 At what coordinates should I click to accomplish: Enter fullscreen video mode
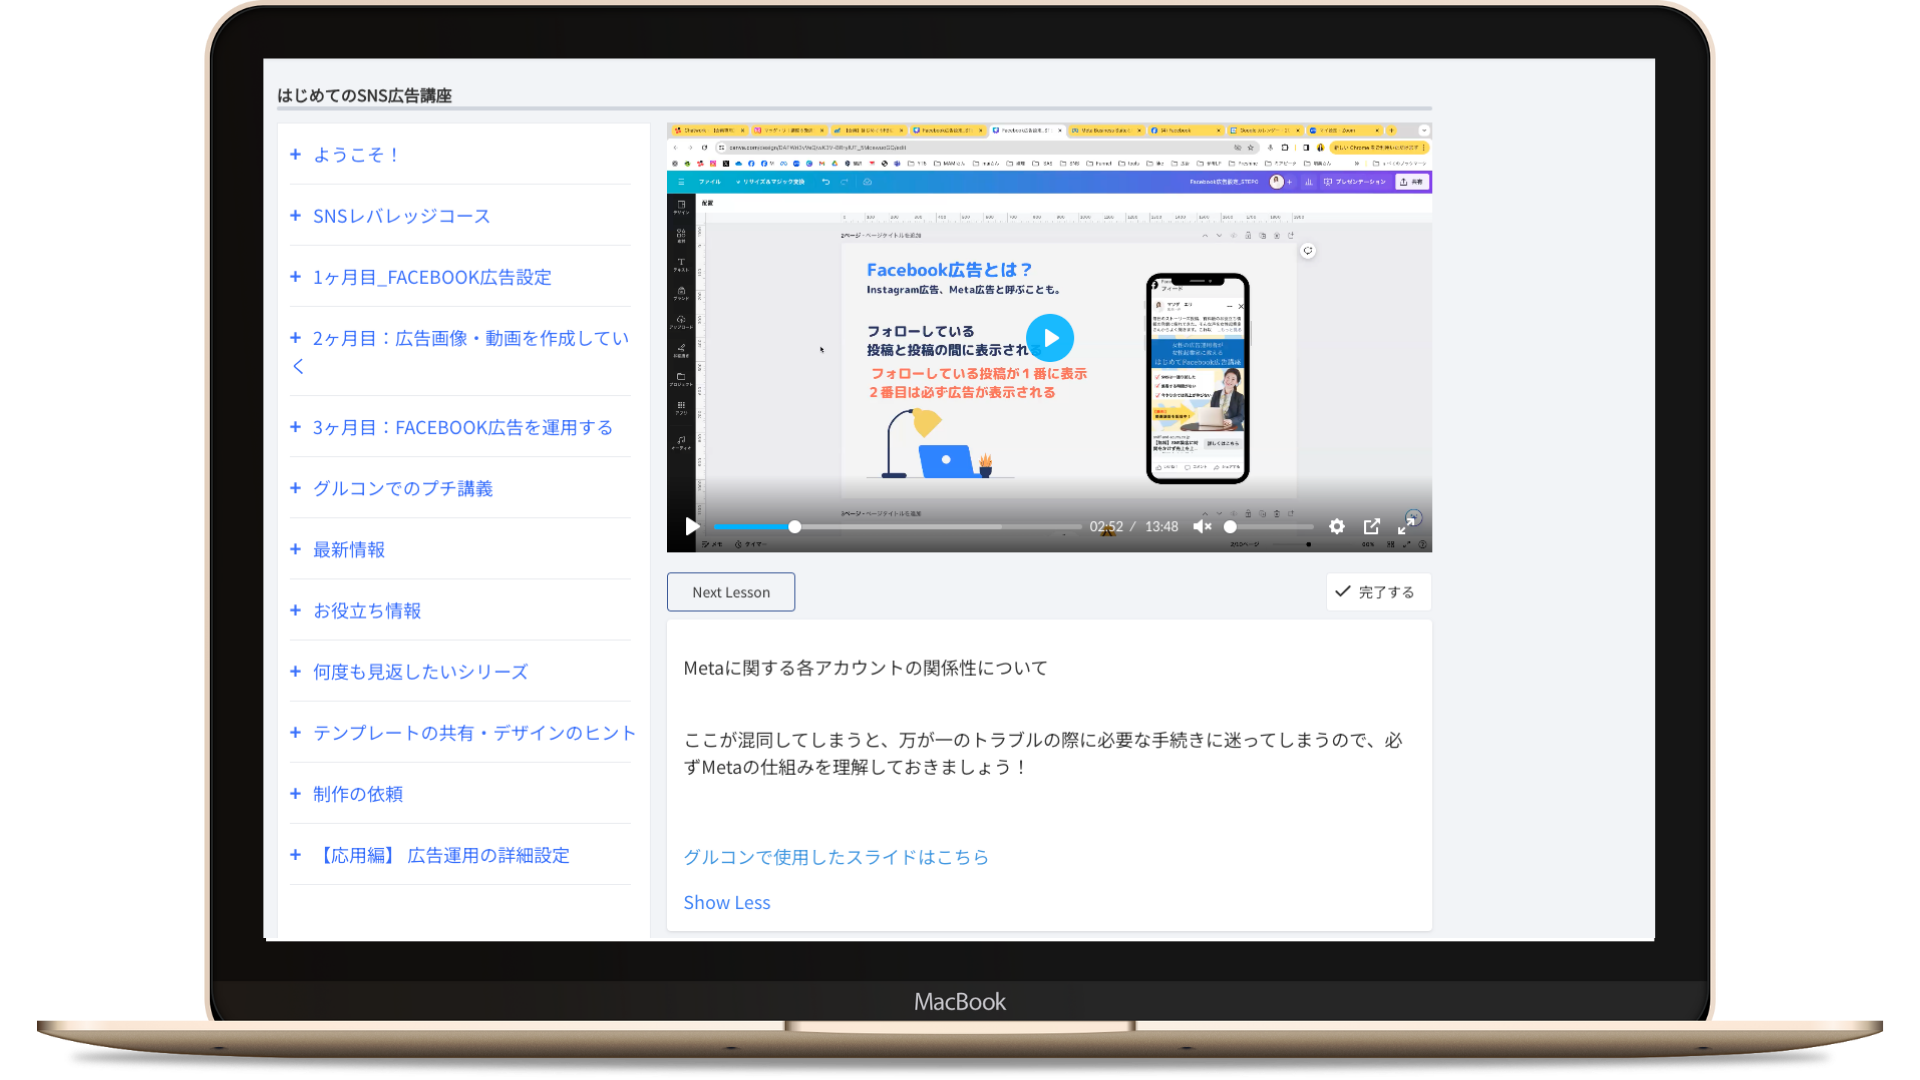(x=1406, y=526)
